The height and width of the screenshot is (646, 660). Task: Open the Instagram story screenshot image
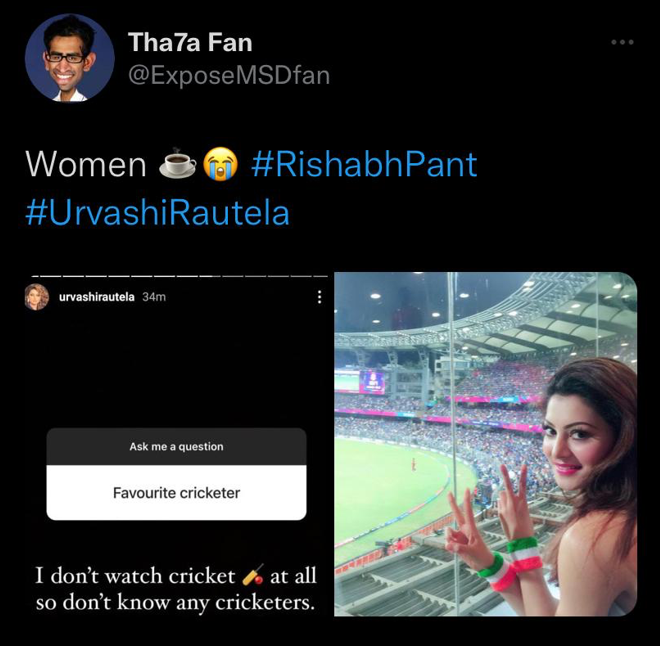pyautogui.click(x=176, y=444)
